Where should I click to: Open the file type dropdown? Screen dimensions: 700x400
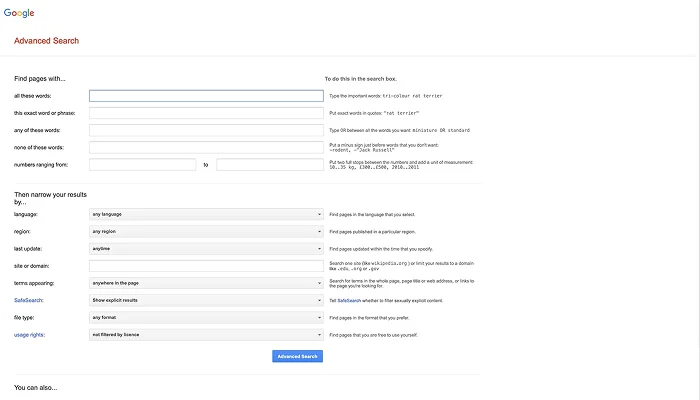pos(206,317)
